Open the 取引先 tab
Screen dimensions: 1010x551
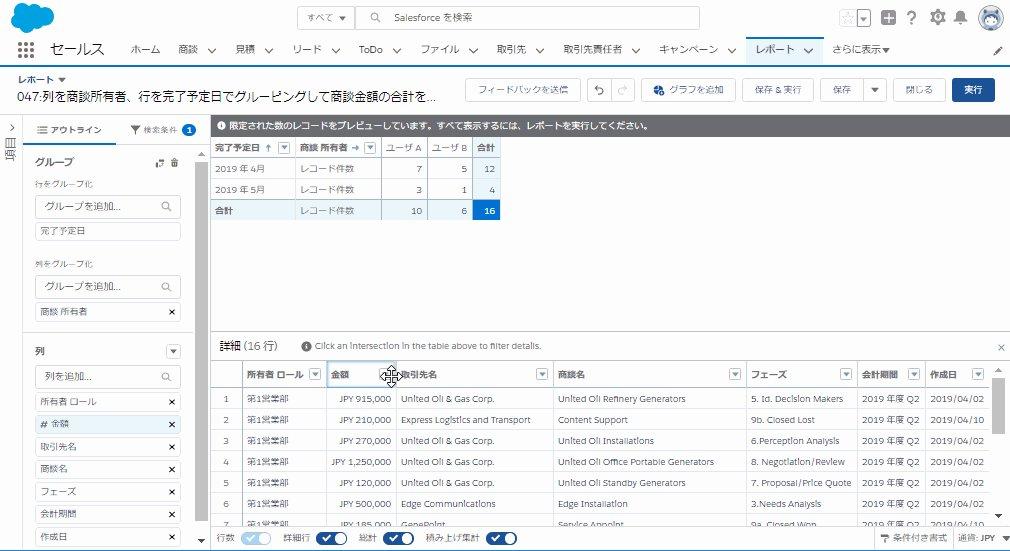coord(511,50)
